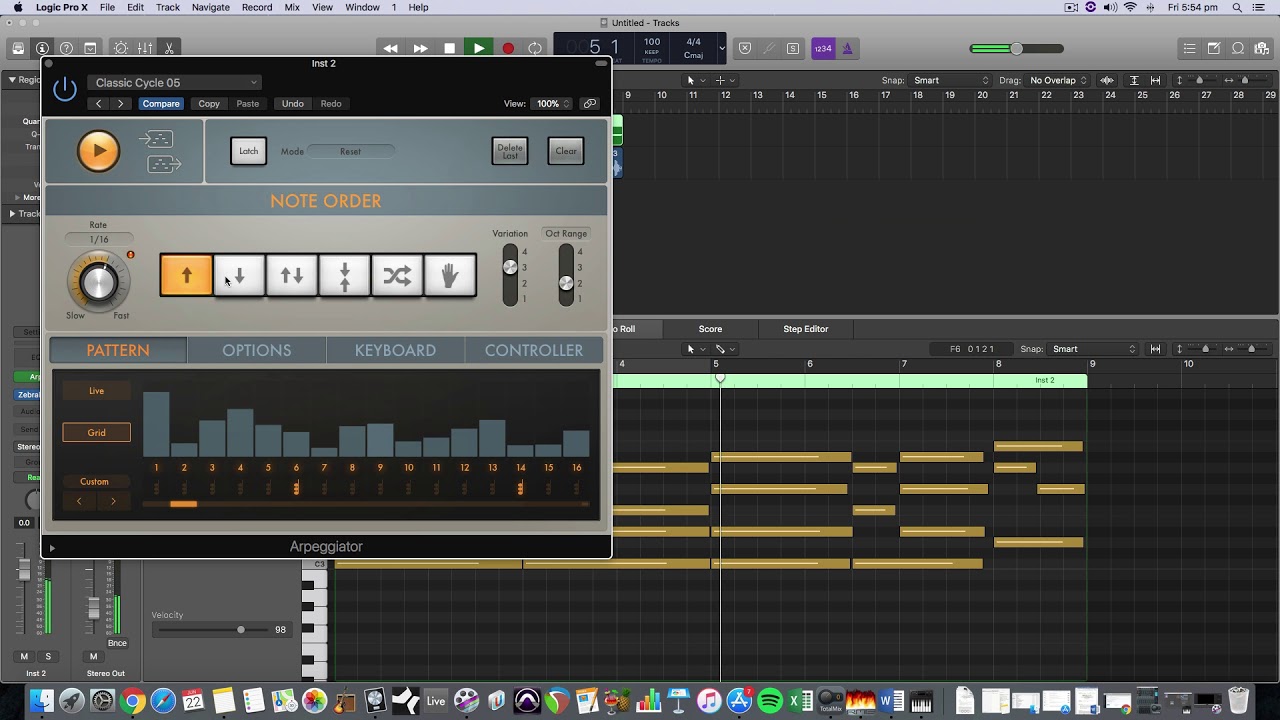The width and height of the screenshot is (1280, 720).
Task: Click the plugin Copy button
Action: (209, 104)
